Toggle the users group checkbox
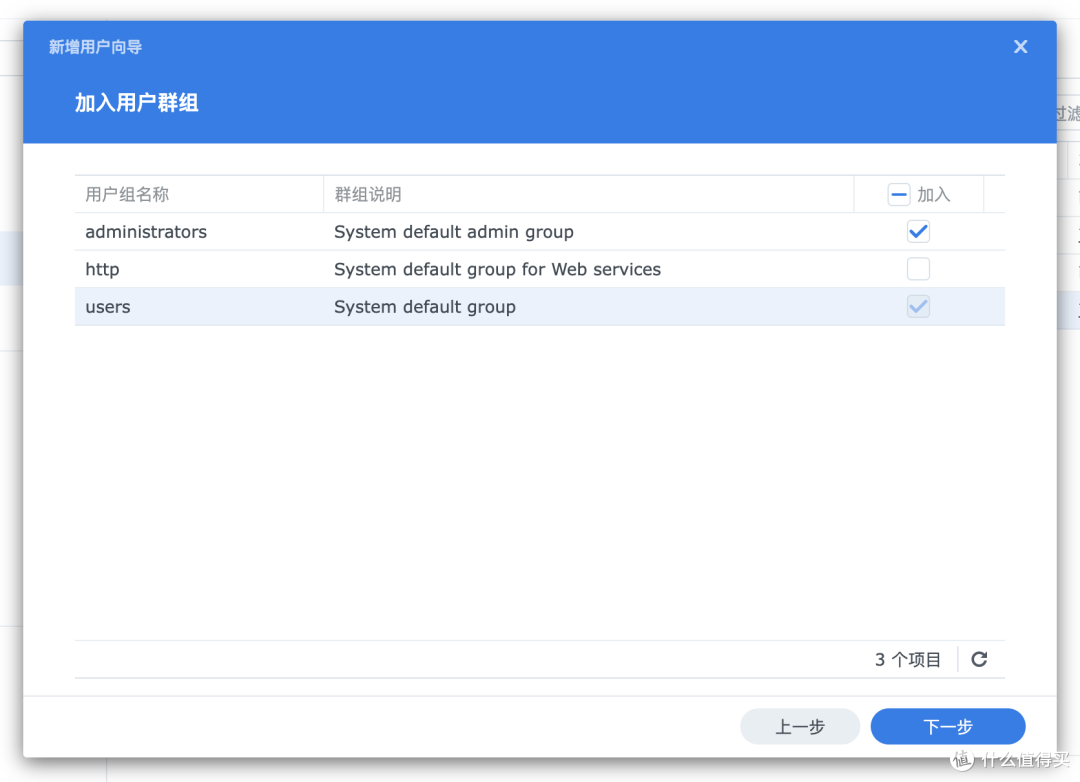1080x782 pixels. tap(918, 307)
